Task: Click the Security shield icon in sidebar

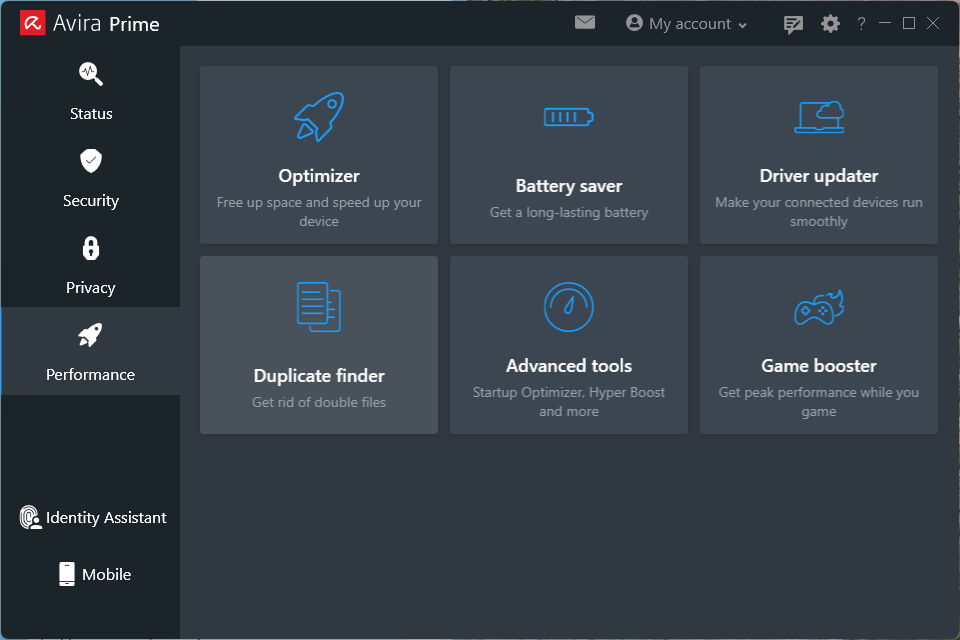Action: (91, 161)
